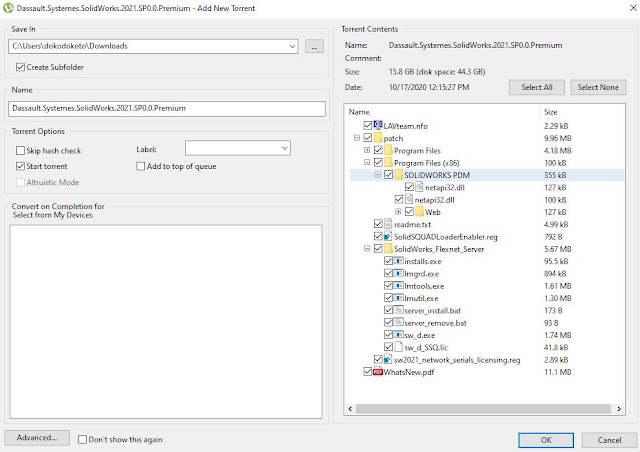This screenshot has height=452, width=640.
Task: Click the WhatsNew.pdf PDF icon
Action: 378,372
